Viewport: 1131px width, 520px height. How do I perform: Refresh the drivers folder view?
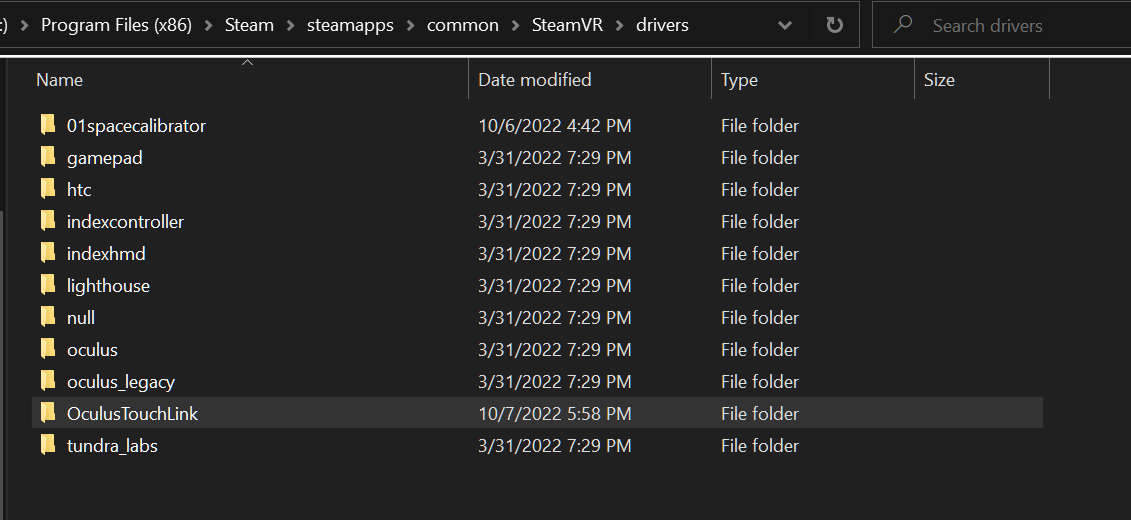tap(834, 25)
